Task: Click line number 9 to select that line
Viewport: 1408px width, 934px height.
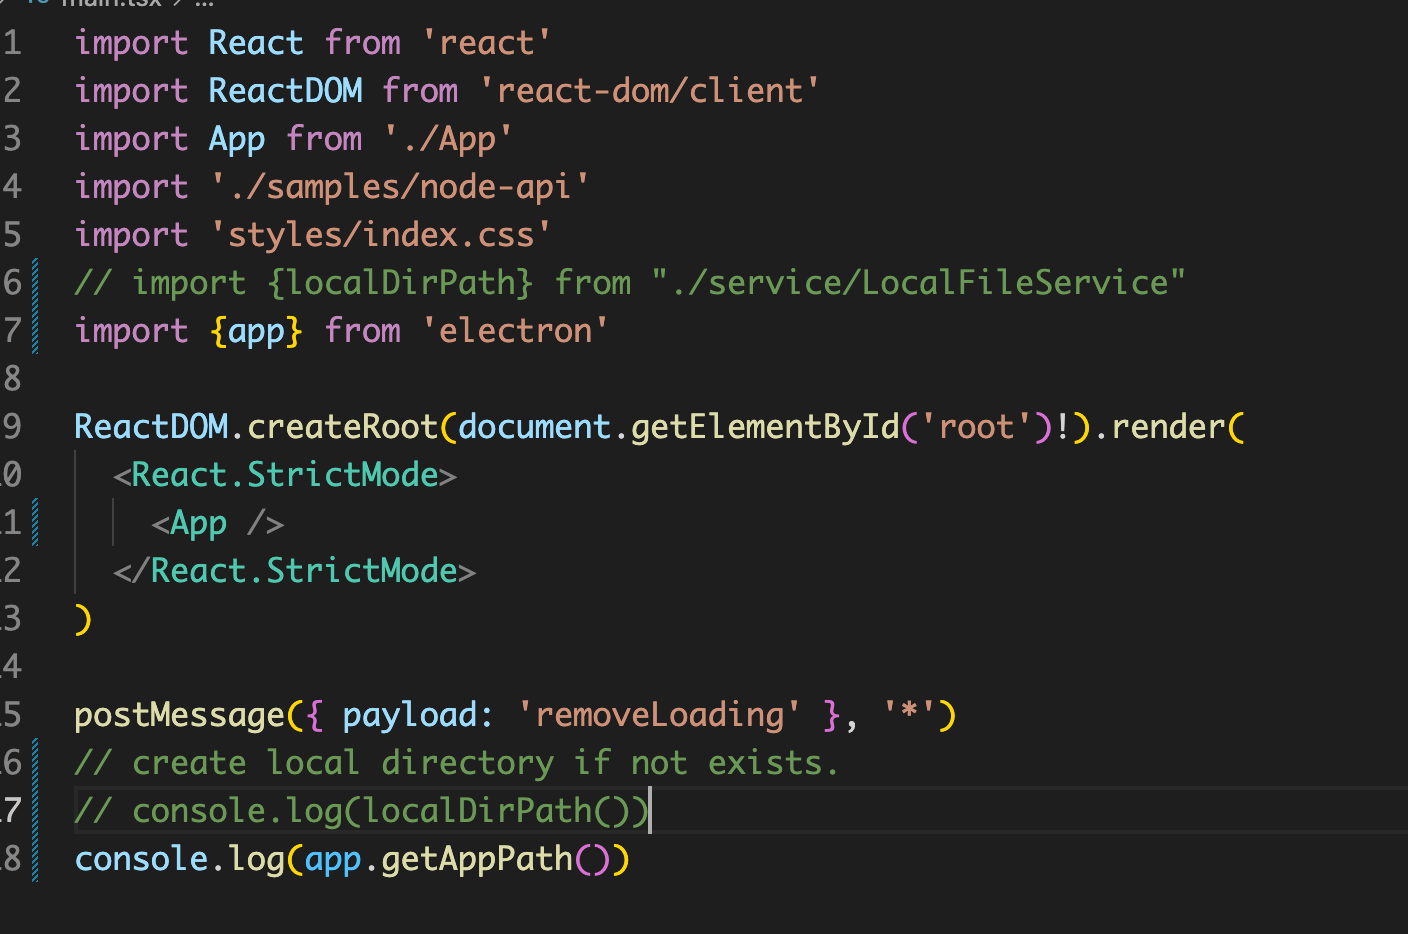Action: (x=14, y=426)
